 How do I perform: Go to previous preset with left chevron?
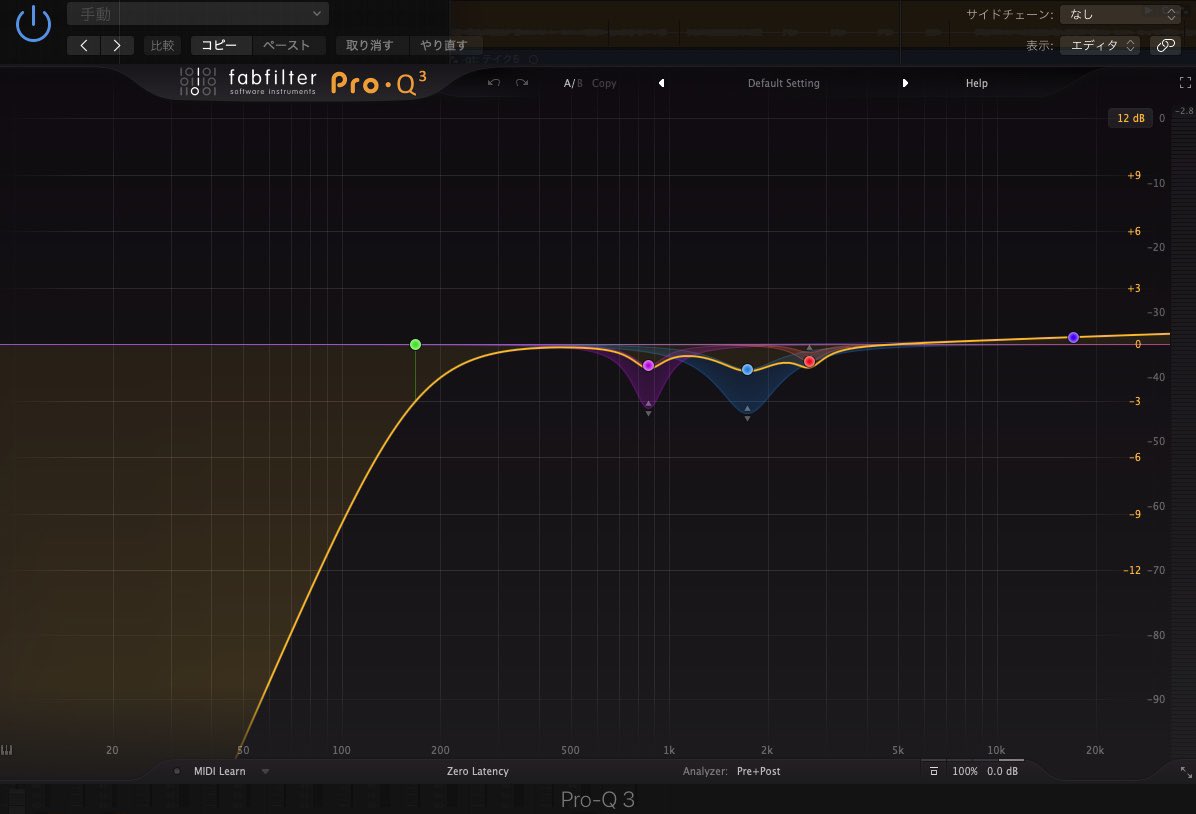click(x=84, y=45)
